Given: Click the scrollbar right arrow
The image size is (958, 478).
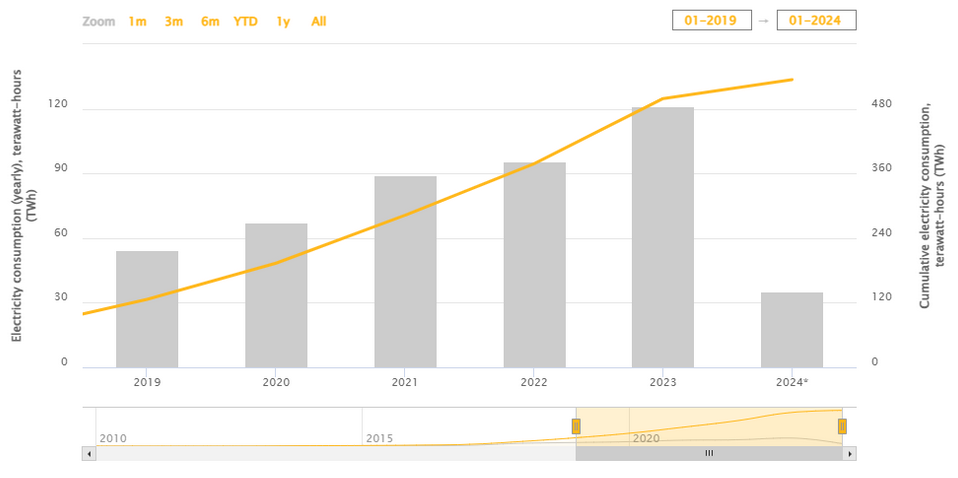Looking at the screenshot, I should 849,454.
